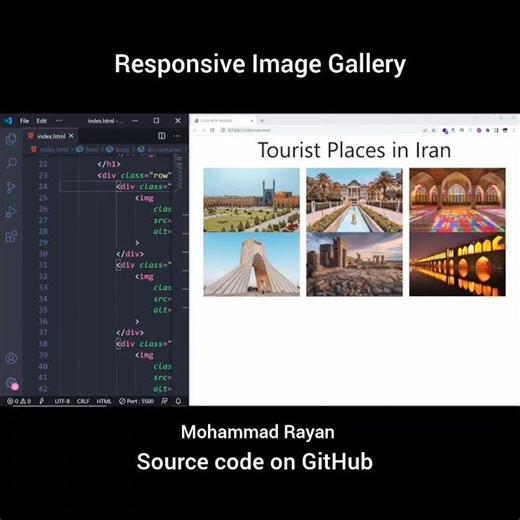Open the Source Control view
520x520 pixels.
11,187
